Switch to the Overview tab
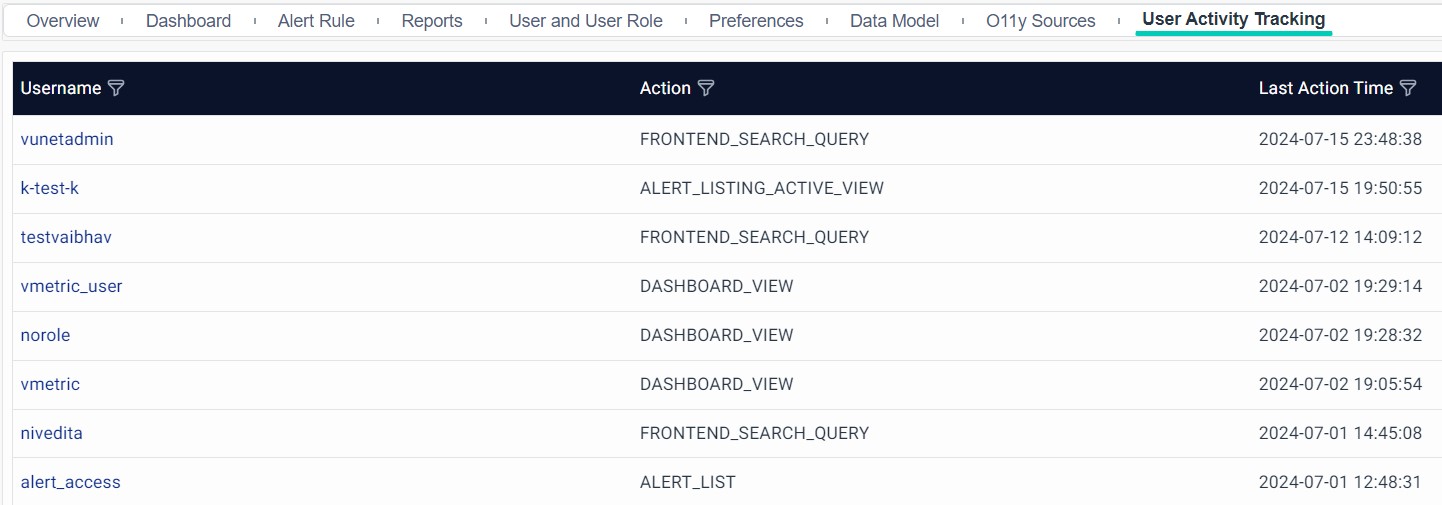 pyautogui.click(x=63, y=21)
